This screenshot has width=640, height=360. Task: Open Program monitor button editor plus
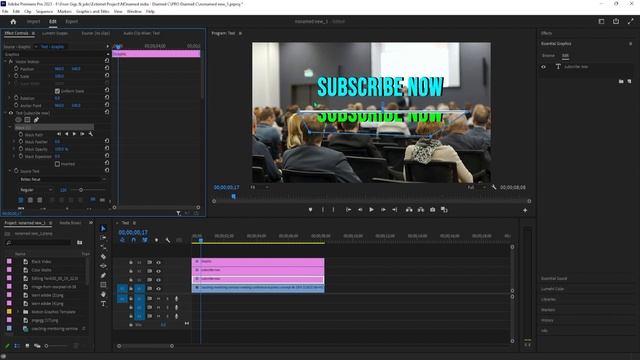click(525, 210)
